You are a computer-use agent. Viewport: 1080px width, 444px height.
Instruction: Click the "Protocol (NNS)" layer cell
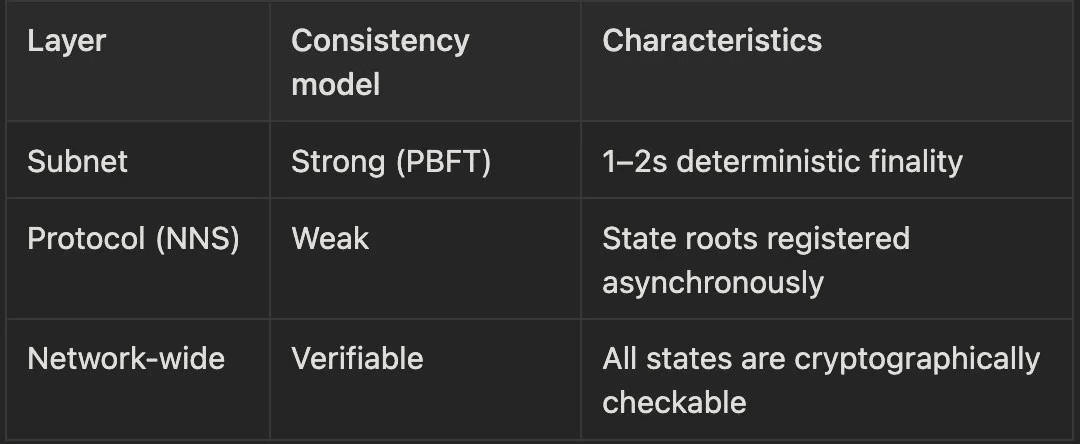pyautogui.click(x=133, y=240)
